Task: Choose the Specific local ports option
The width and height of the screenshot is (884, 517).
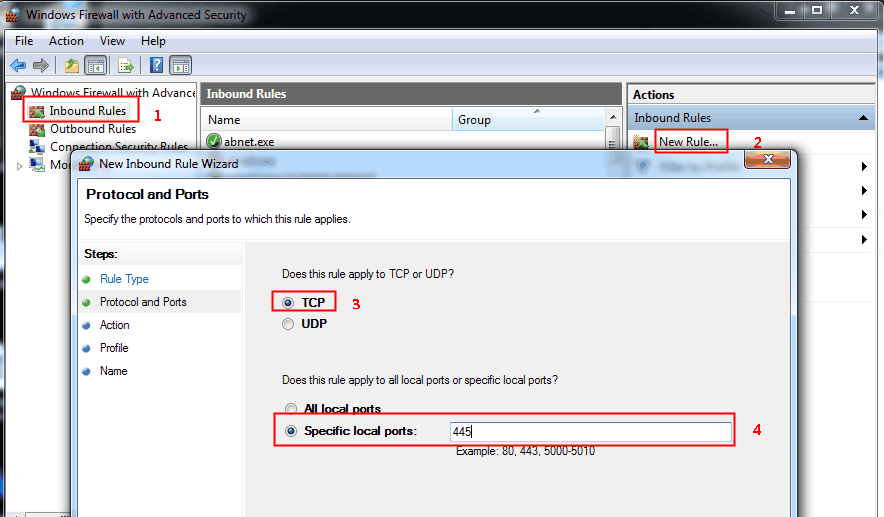Action: tap(291, 431)
